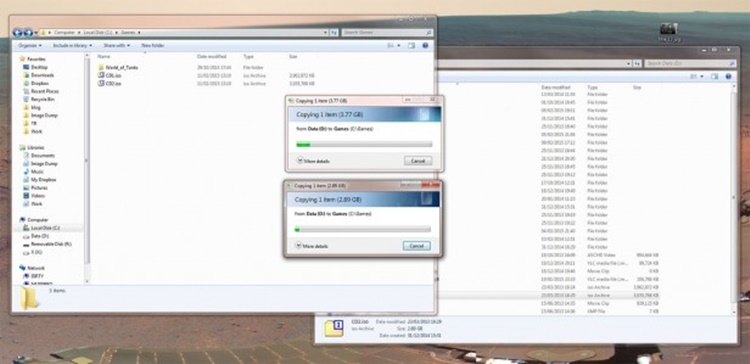
Task: Select the AVCHD Video row in Data (D:)
Action: [x=550, y=255]
